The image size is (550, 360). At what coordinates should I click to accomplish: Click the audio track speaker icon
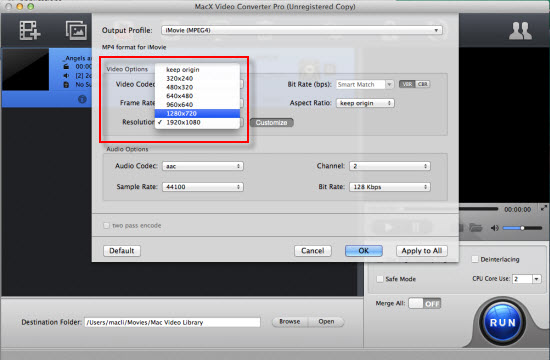pos(66,75)
